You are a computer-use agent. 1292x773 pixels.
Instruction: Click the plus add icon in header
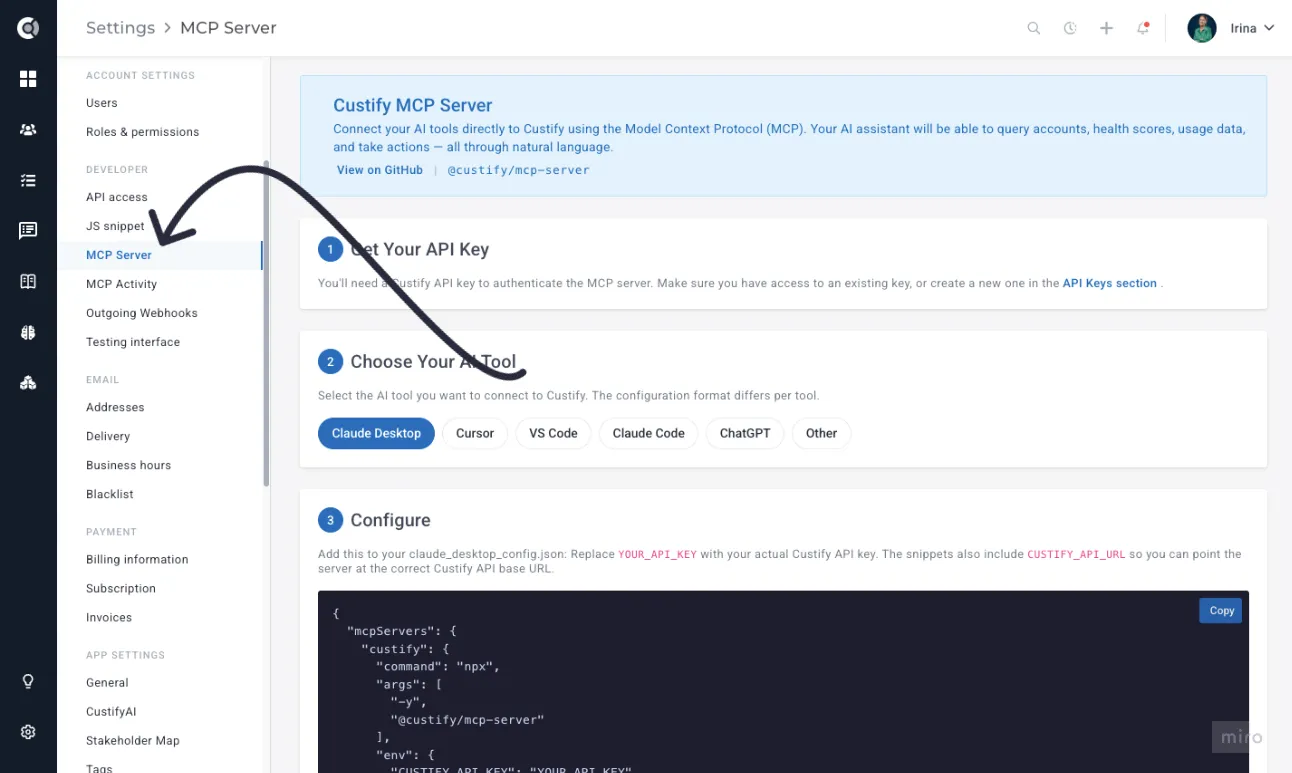click(1106, 28)
